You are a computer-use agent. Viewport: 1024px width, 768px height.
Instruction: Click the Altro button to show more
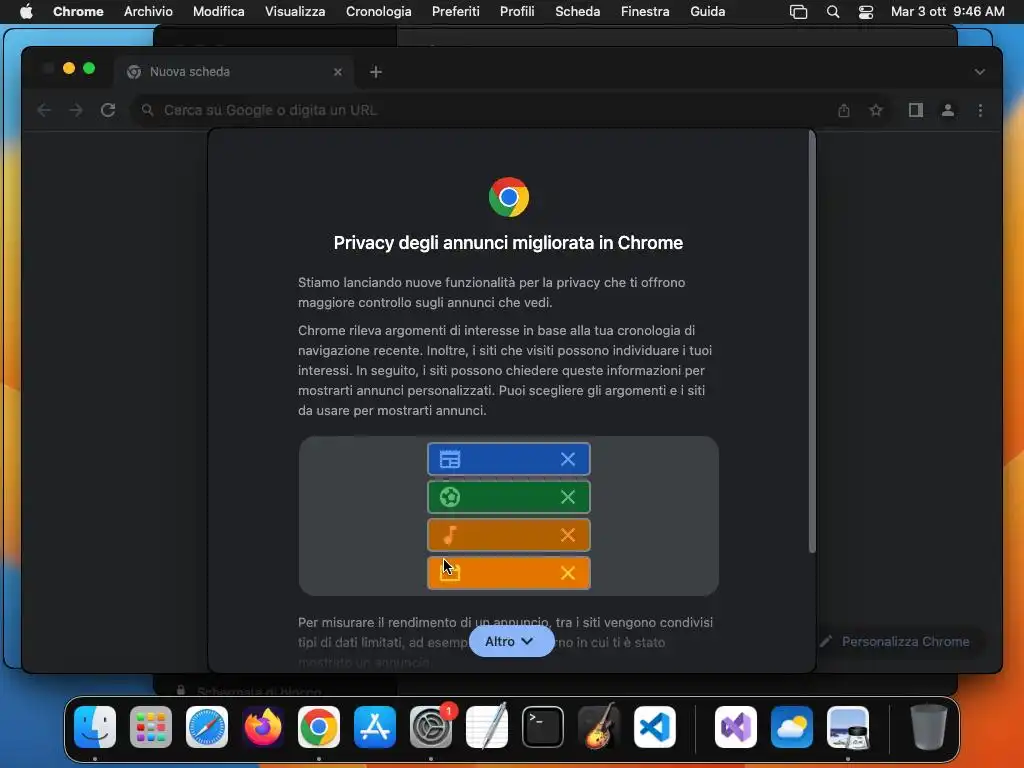pyautogui.click(x=511, y=641)
